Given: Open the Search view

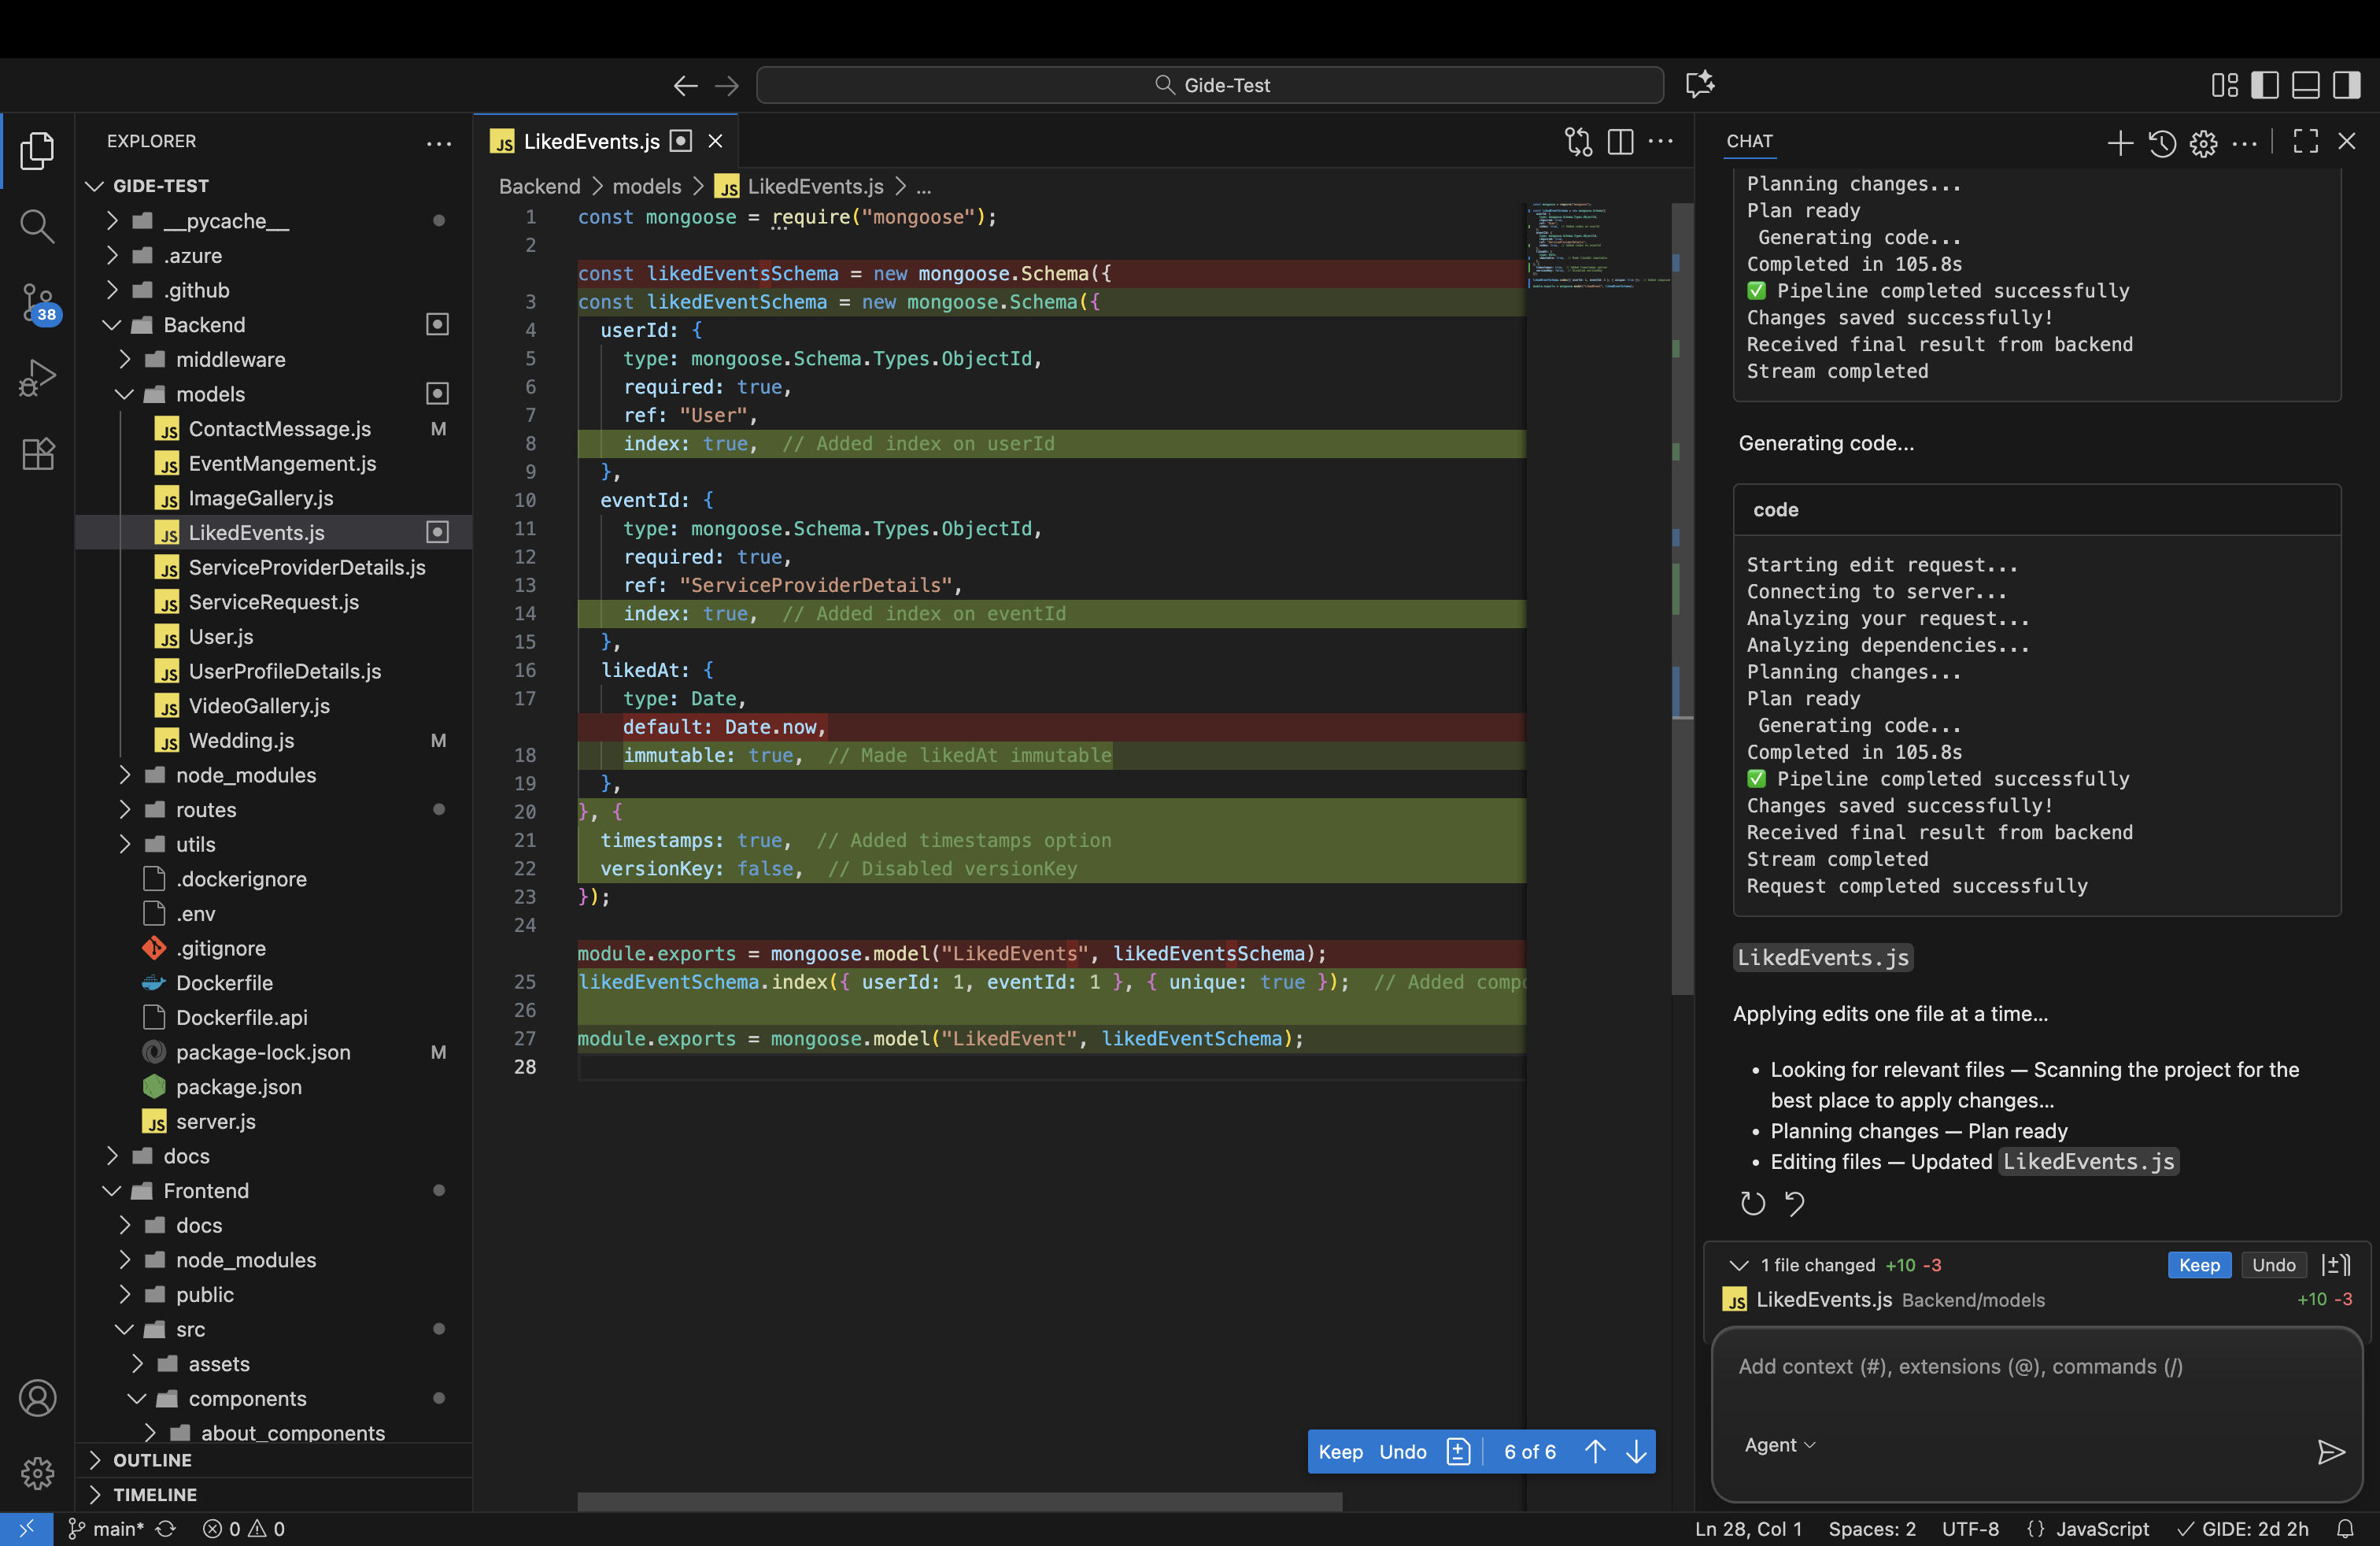Looking at the screenshot, I should [x=37, y=226].
